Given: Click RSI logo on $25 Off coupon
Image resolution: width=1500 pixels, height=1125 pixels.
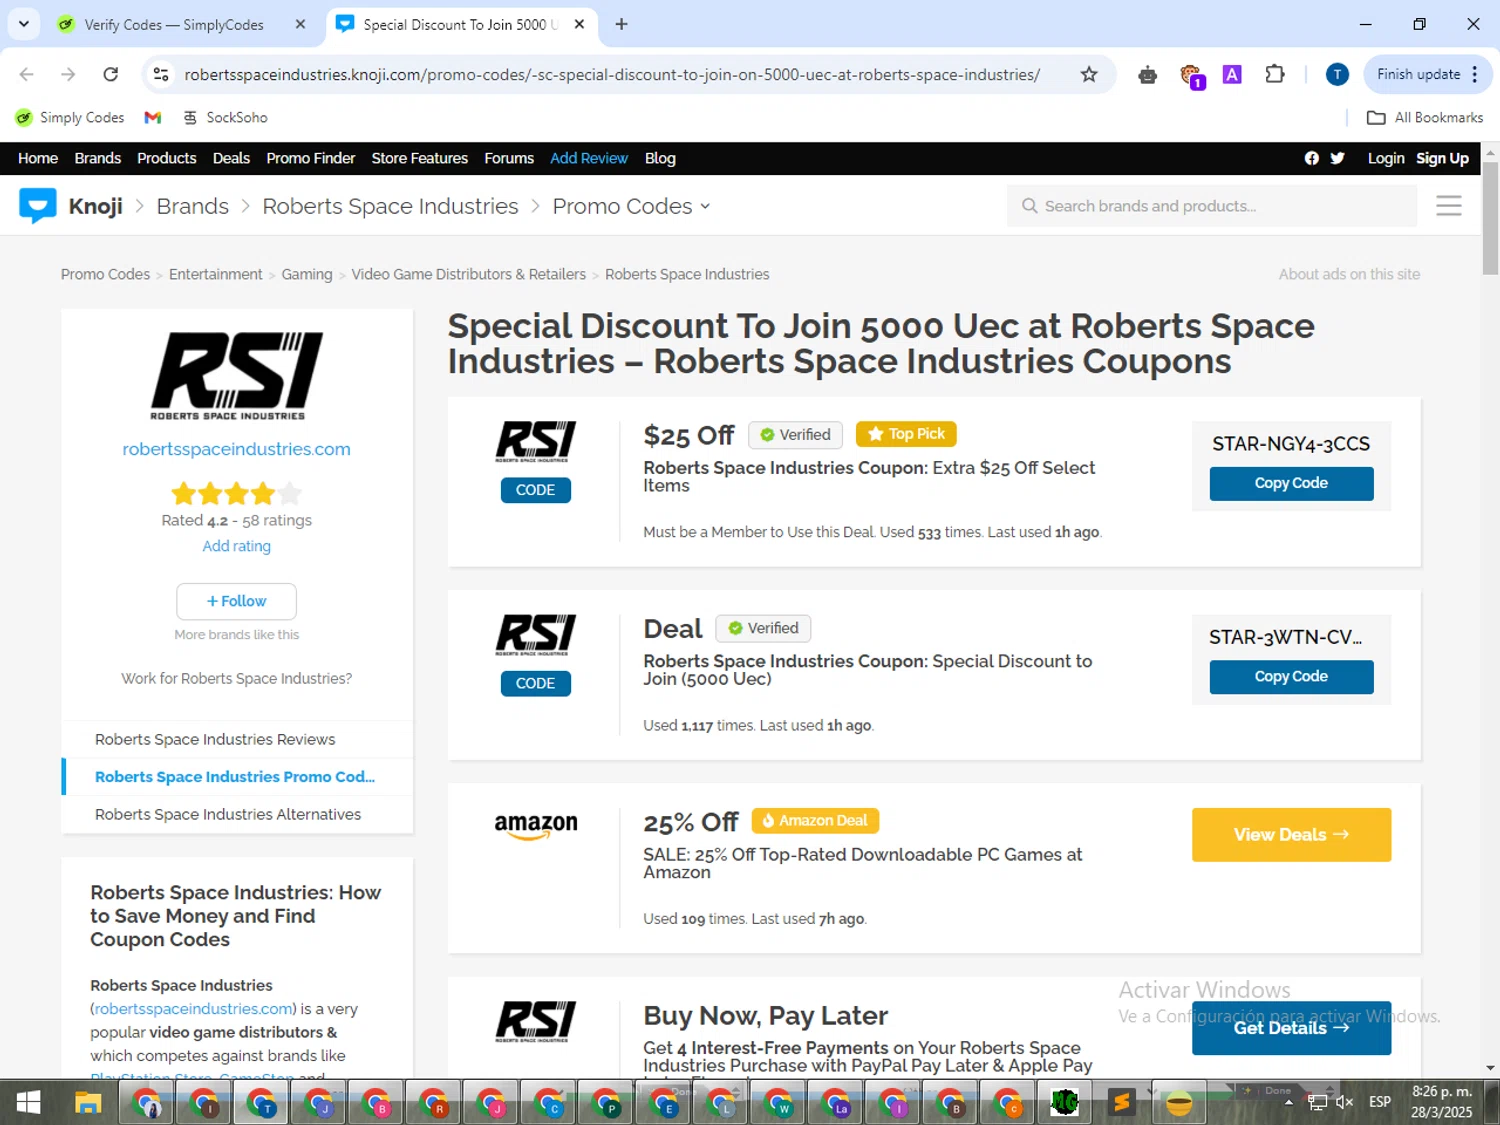Looking at the screenshot, I should (536, 441).
